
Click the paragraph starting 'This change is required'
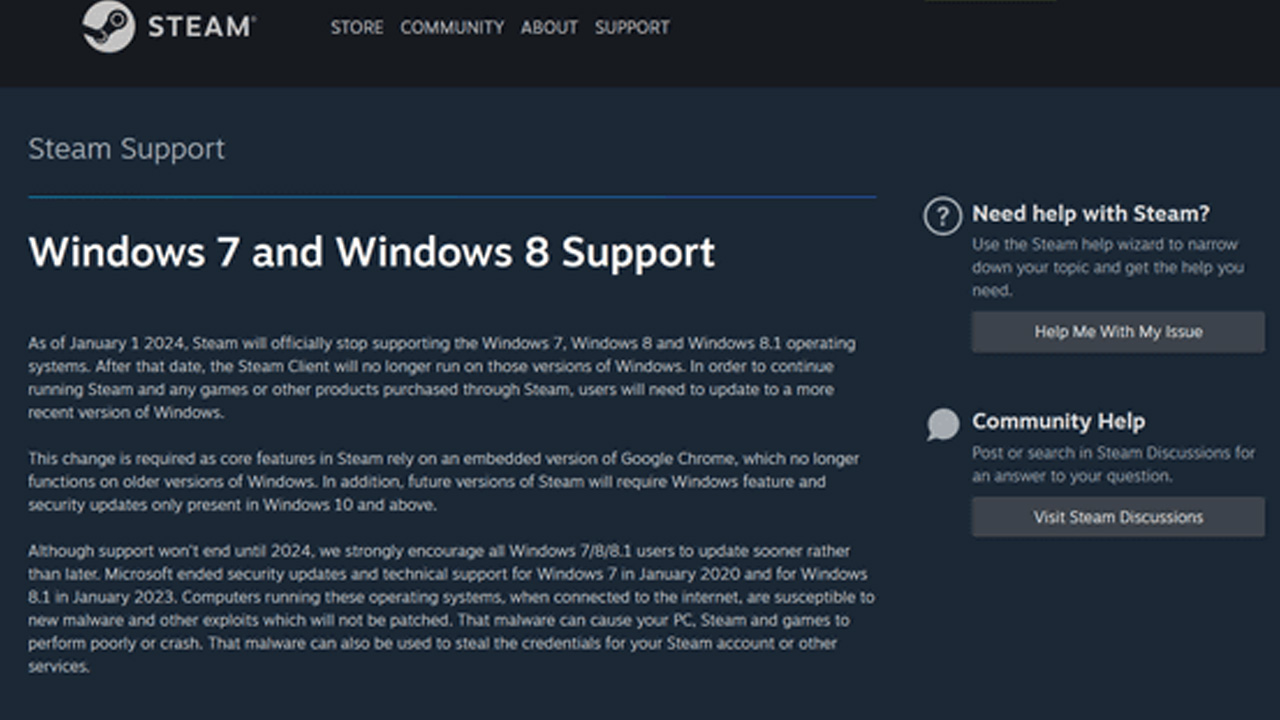tap(443, 482)
